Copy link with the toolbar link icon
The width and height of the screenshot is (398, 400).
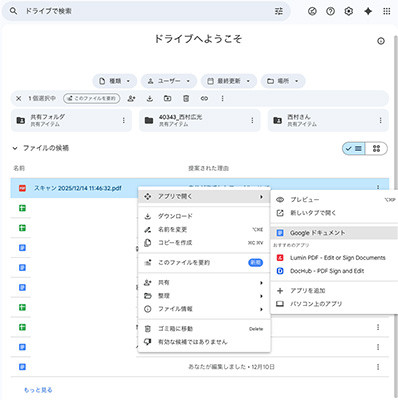tap(204, 98)
